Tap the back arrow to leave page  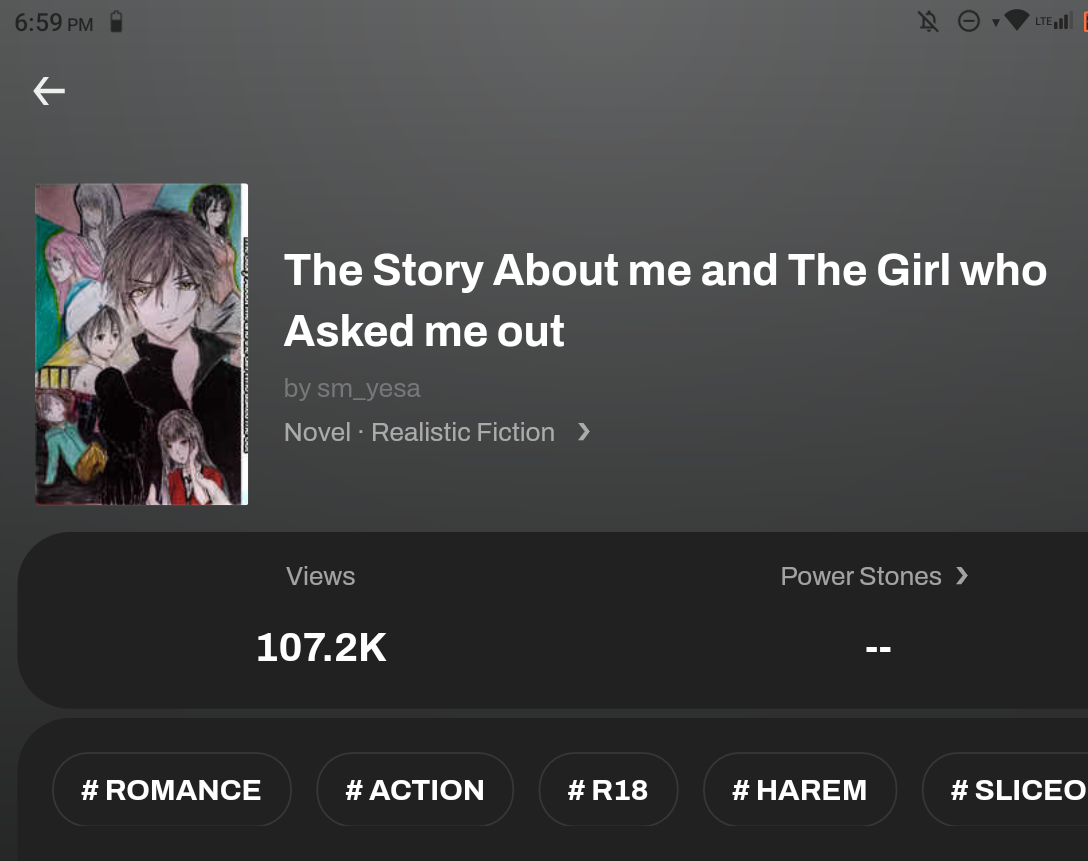(x=49, y=92)
